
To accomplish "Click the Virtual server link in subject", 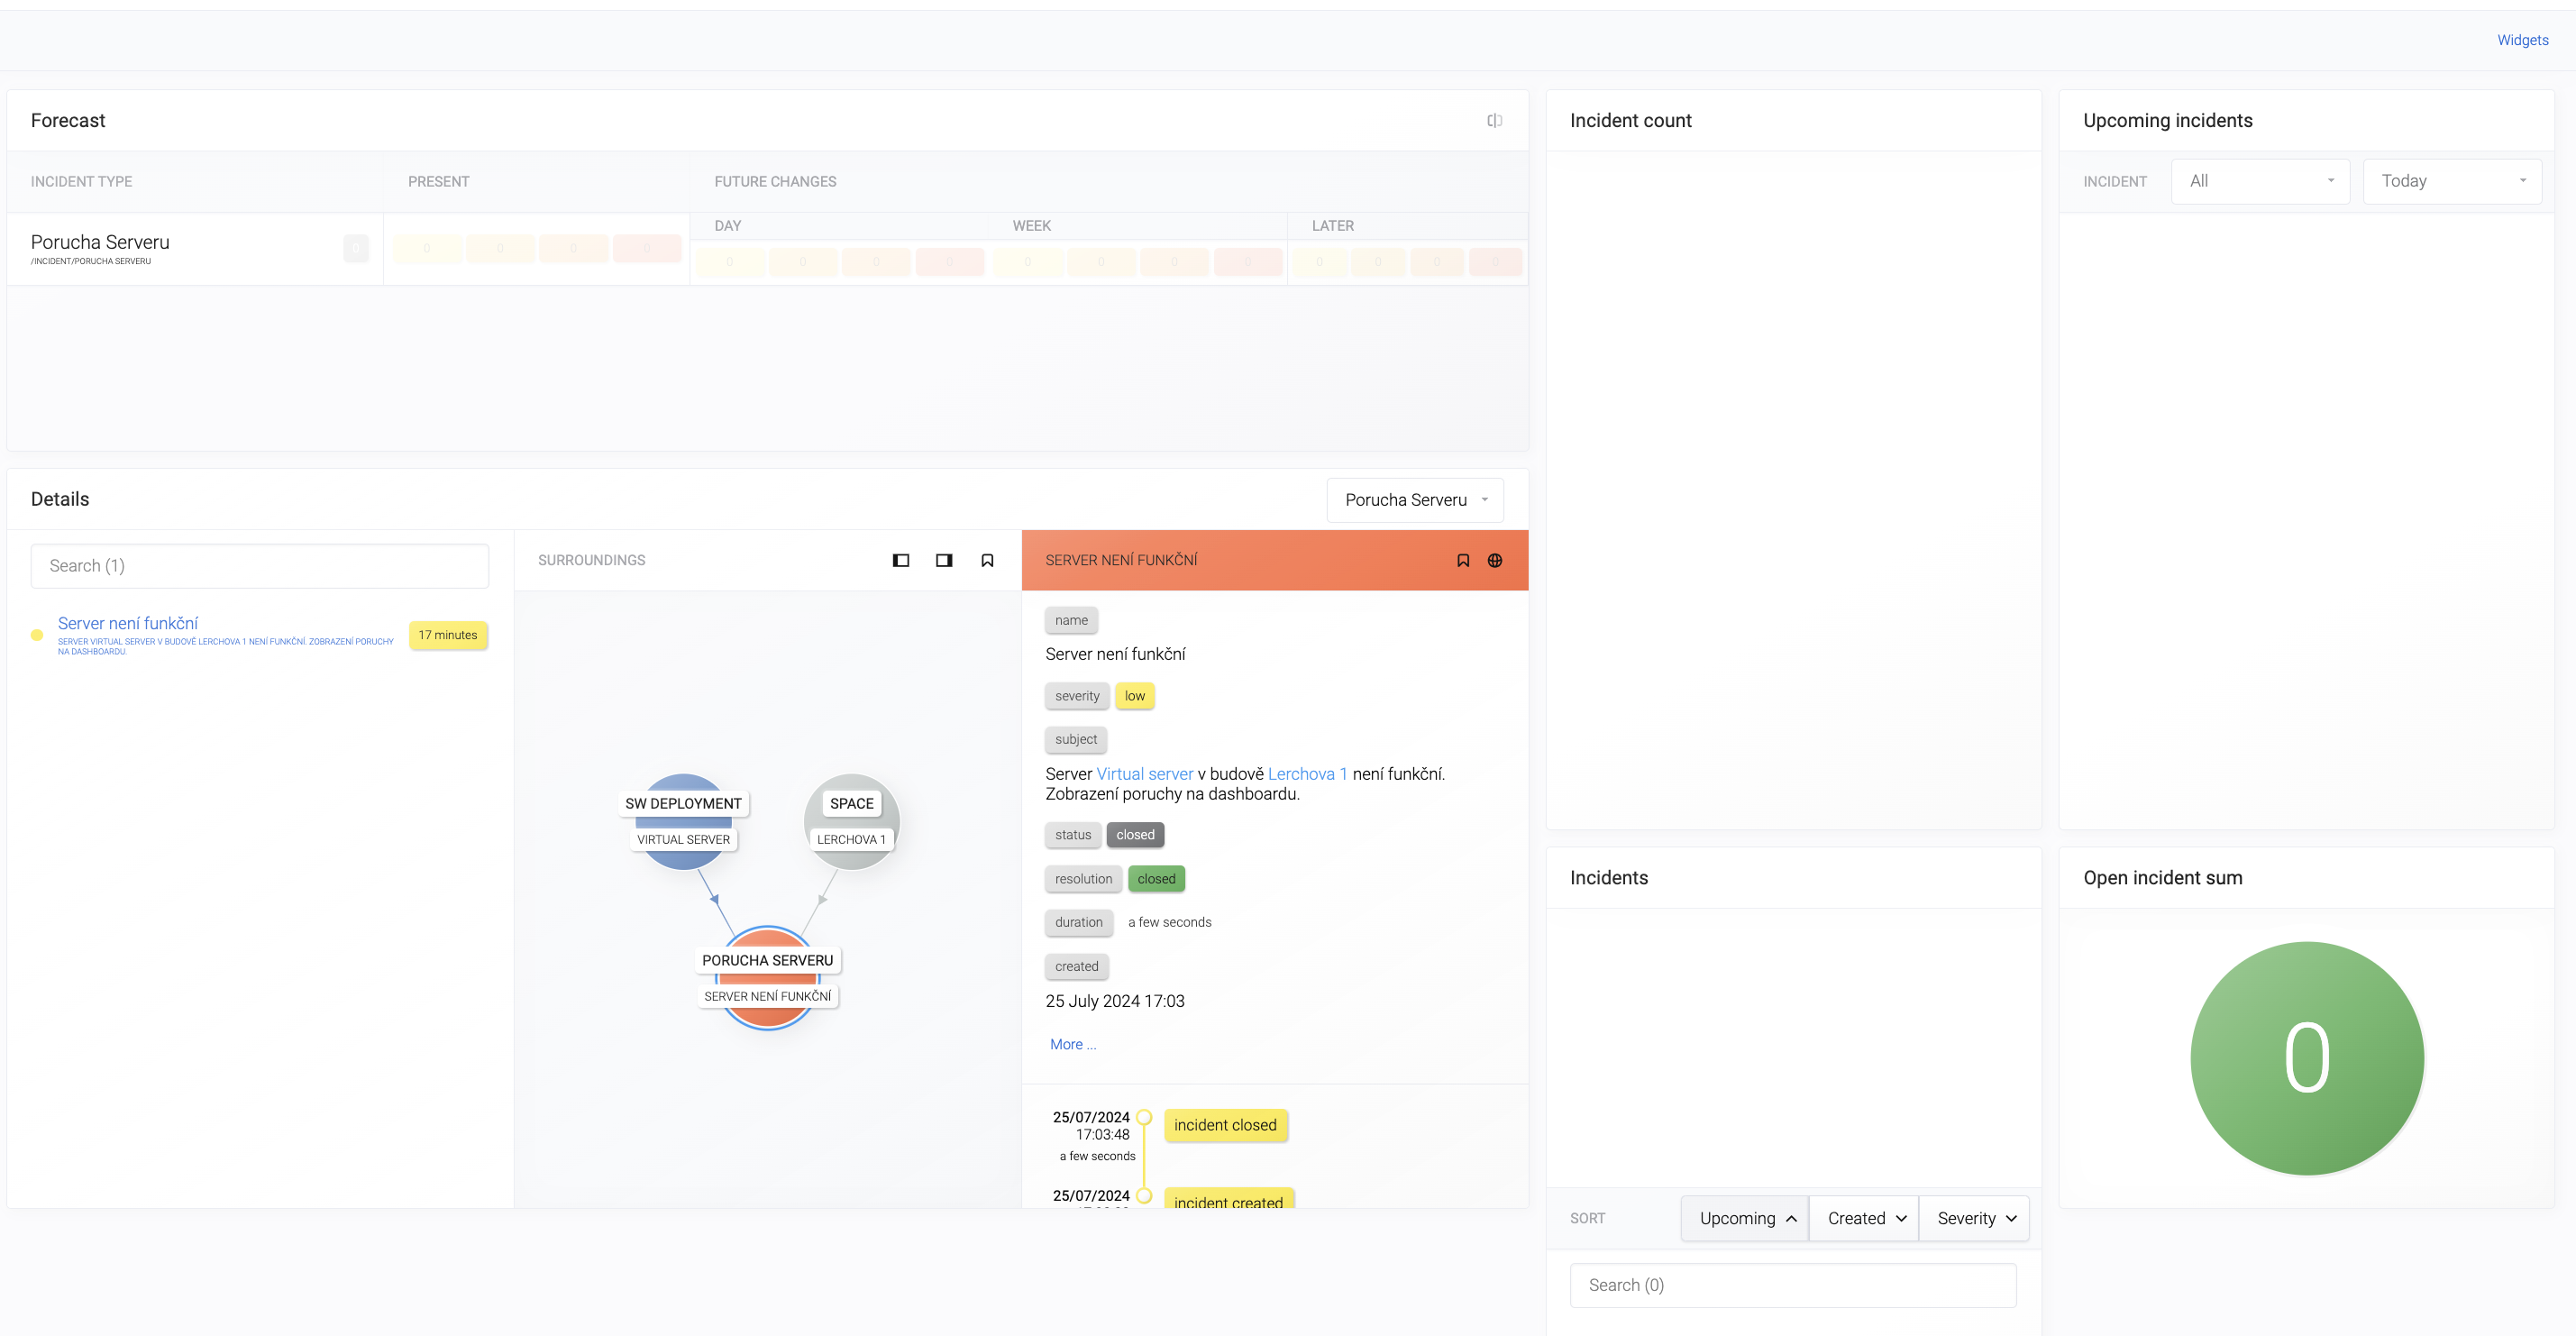I will [x=1144, y=774].
